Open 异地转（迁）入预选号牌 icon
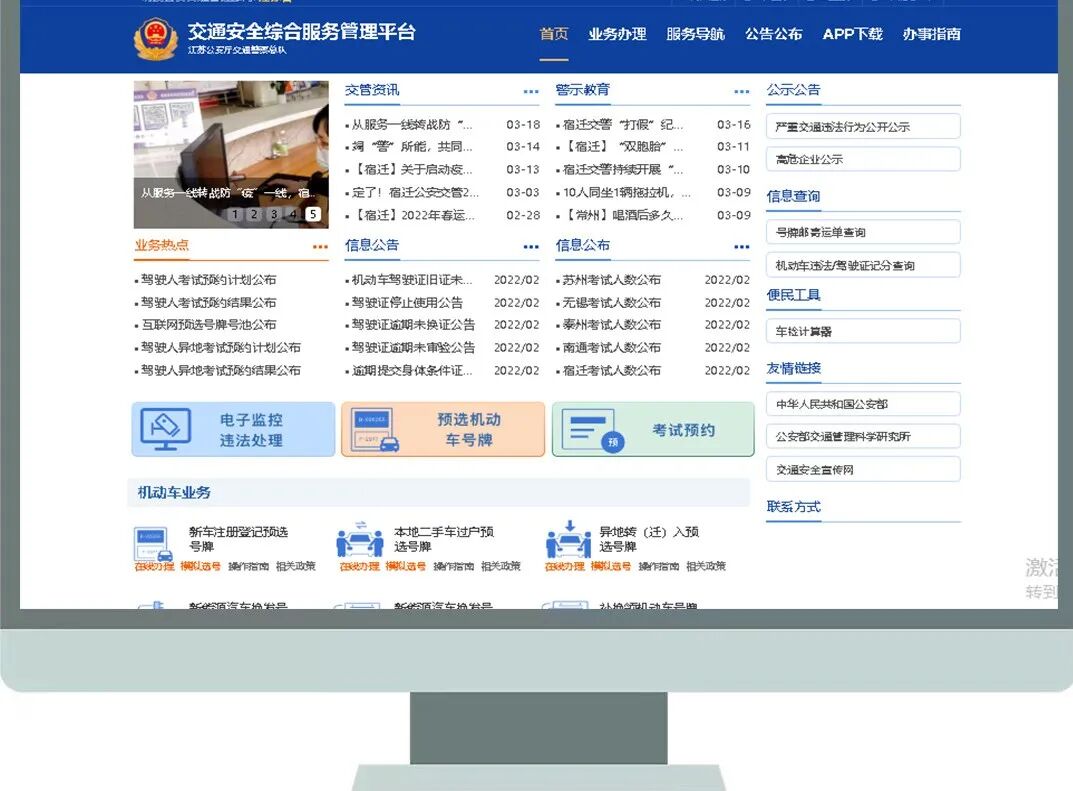This screenshot has height=791, width=1073. point(569,539)
